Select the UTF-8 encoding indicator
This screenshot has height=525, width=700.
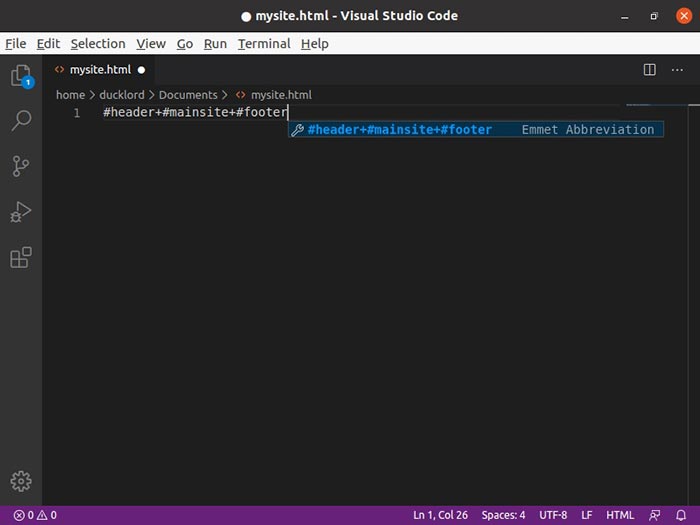coord(553,515)
